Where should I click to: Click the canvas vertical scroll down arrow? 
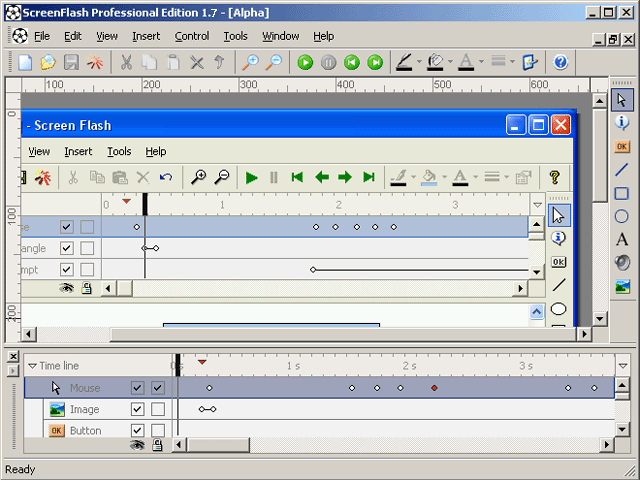599,319
